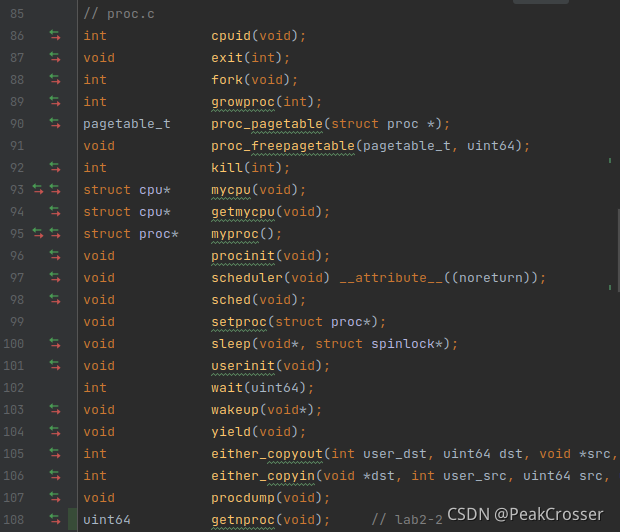The height and width of the screenshot is (532, 620).
Task: Click the proc_freepagetable function name
Action: [x=283, y=146]
